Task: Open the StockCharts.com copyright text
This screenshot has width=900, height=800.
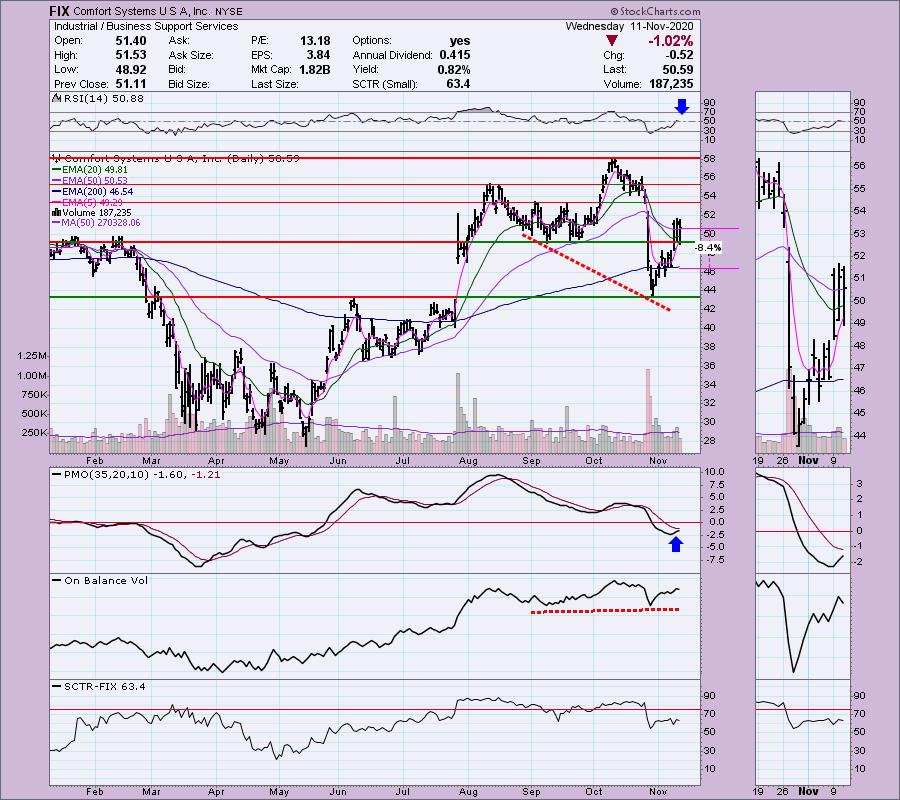Action: [x=655, y=11]
